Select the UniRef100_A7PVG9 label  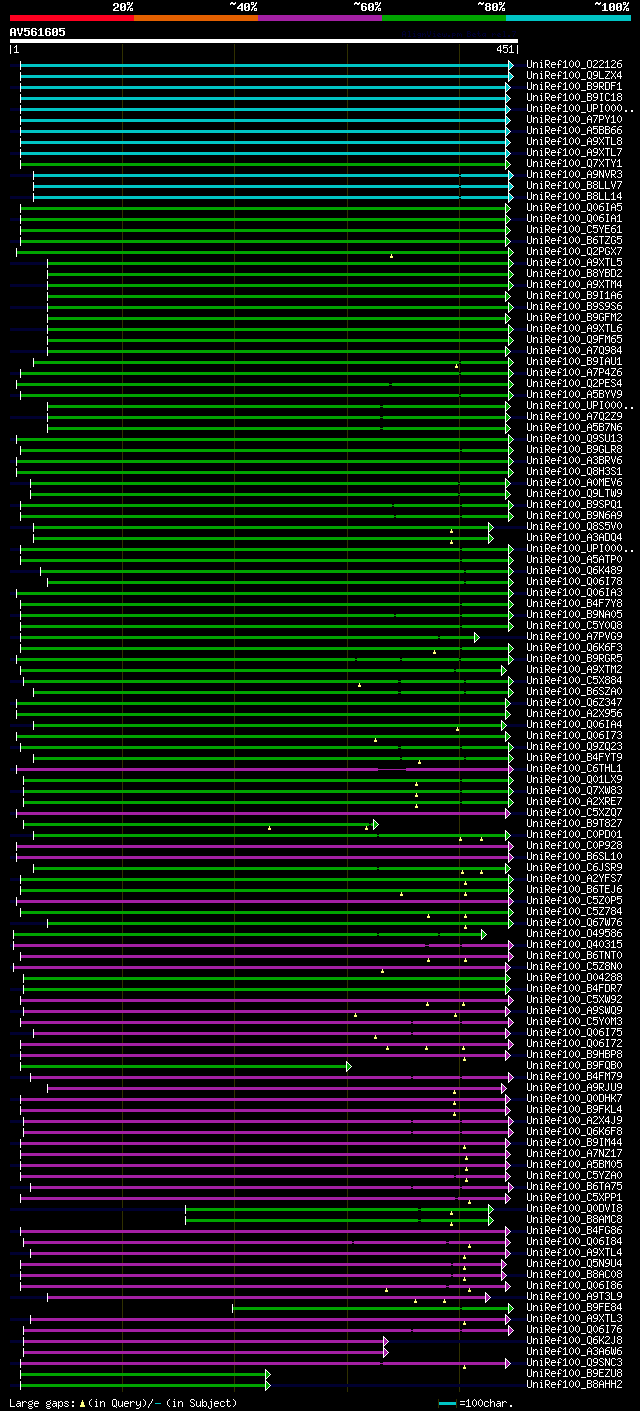tap(574, 636)
